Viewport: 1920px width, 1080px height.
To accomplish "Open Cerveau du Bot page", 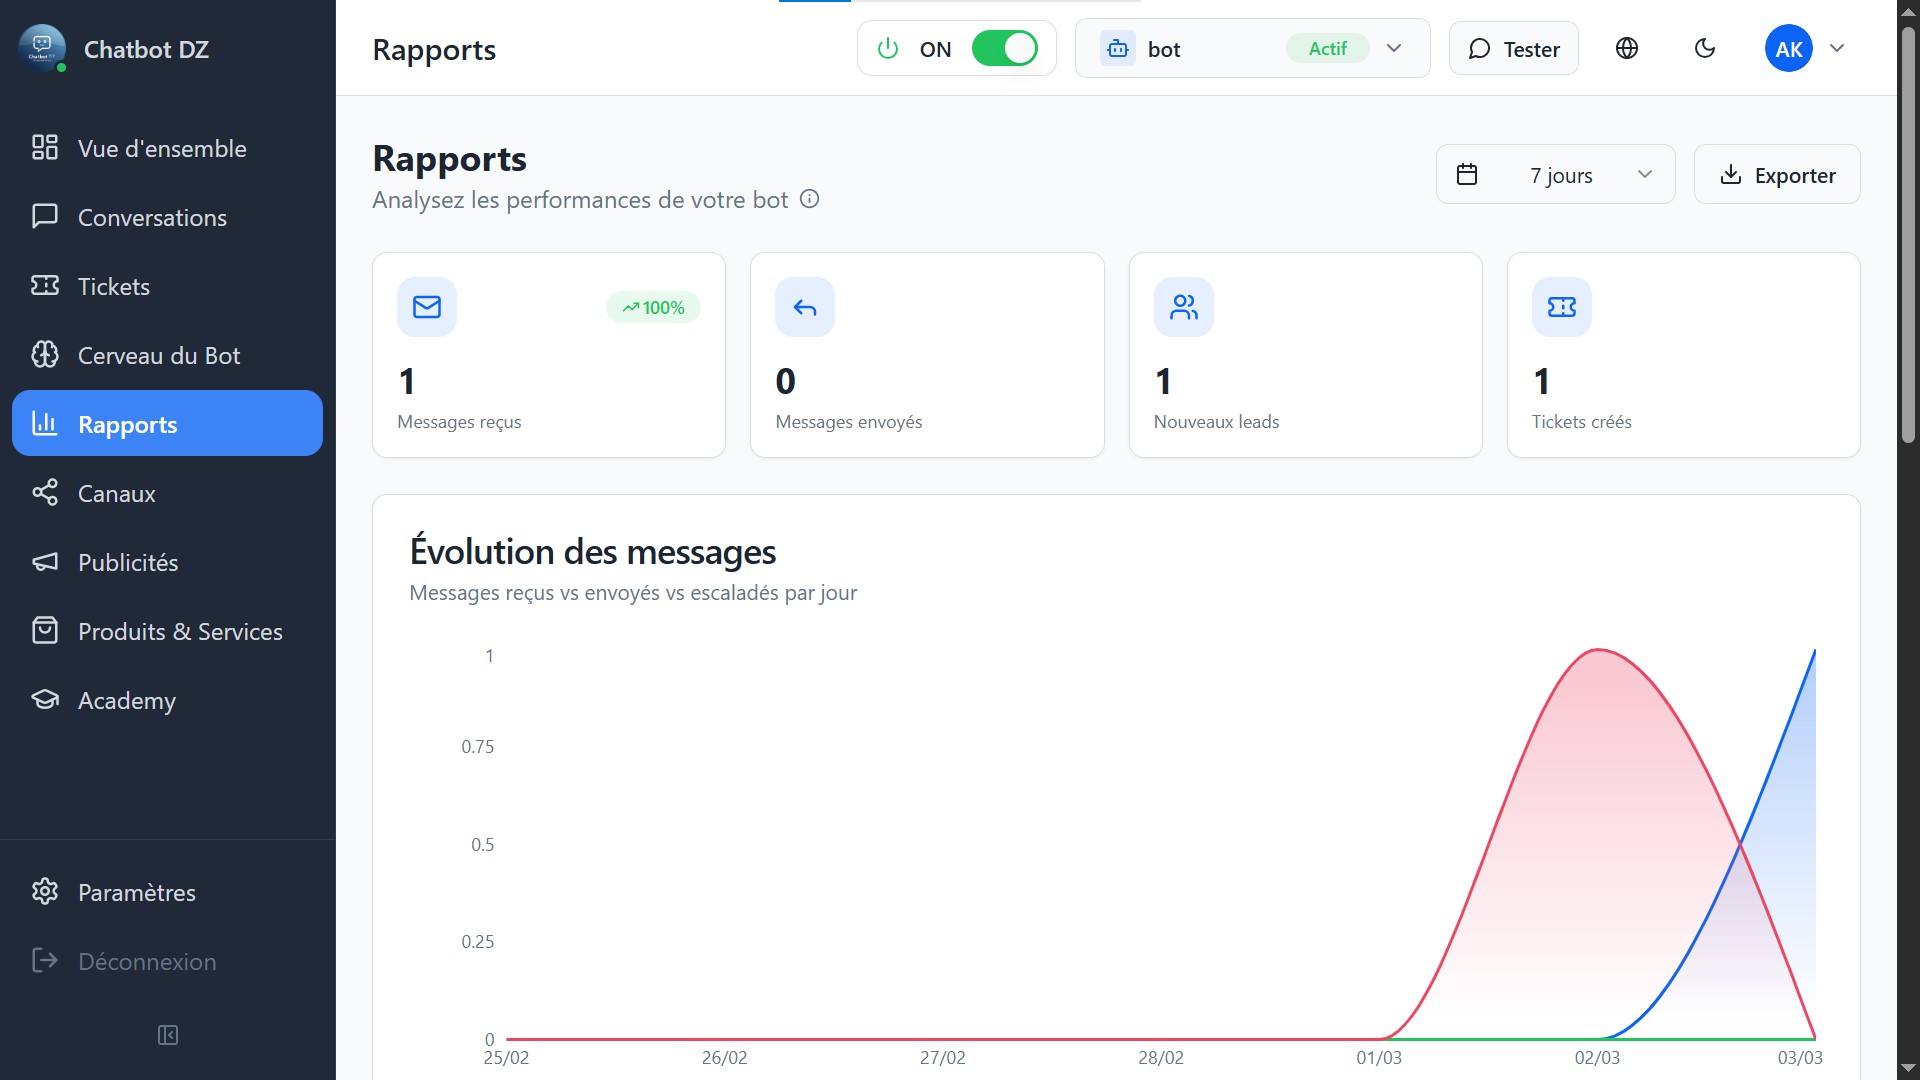I will point(167,356).
